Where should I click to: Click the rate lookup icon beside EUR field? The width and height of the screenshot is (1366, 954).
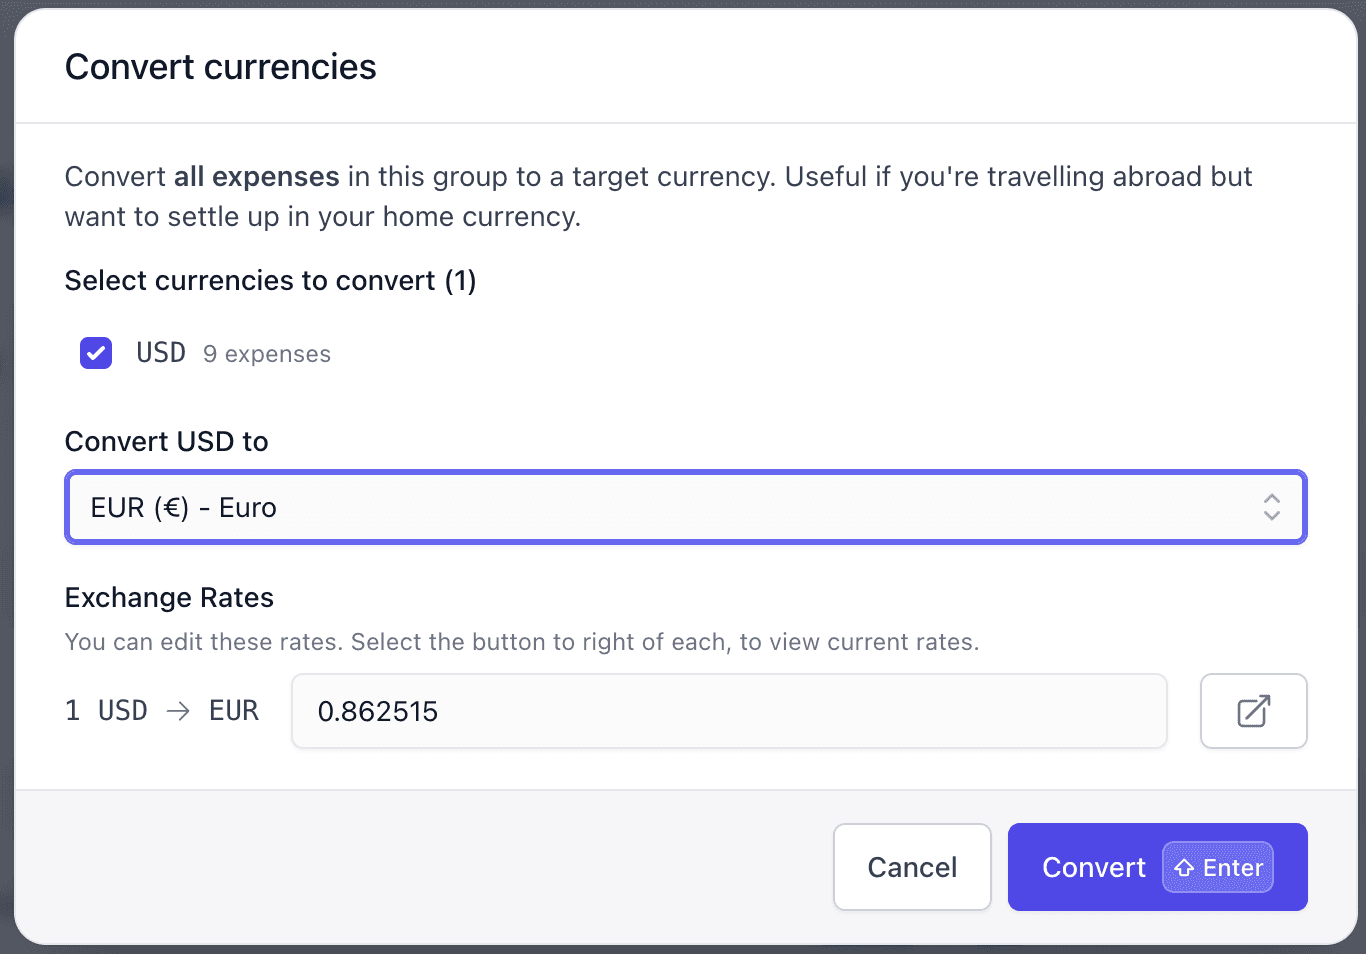coord(1253,711)
